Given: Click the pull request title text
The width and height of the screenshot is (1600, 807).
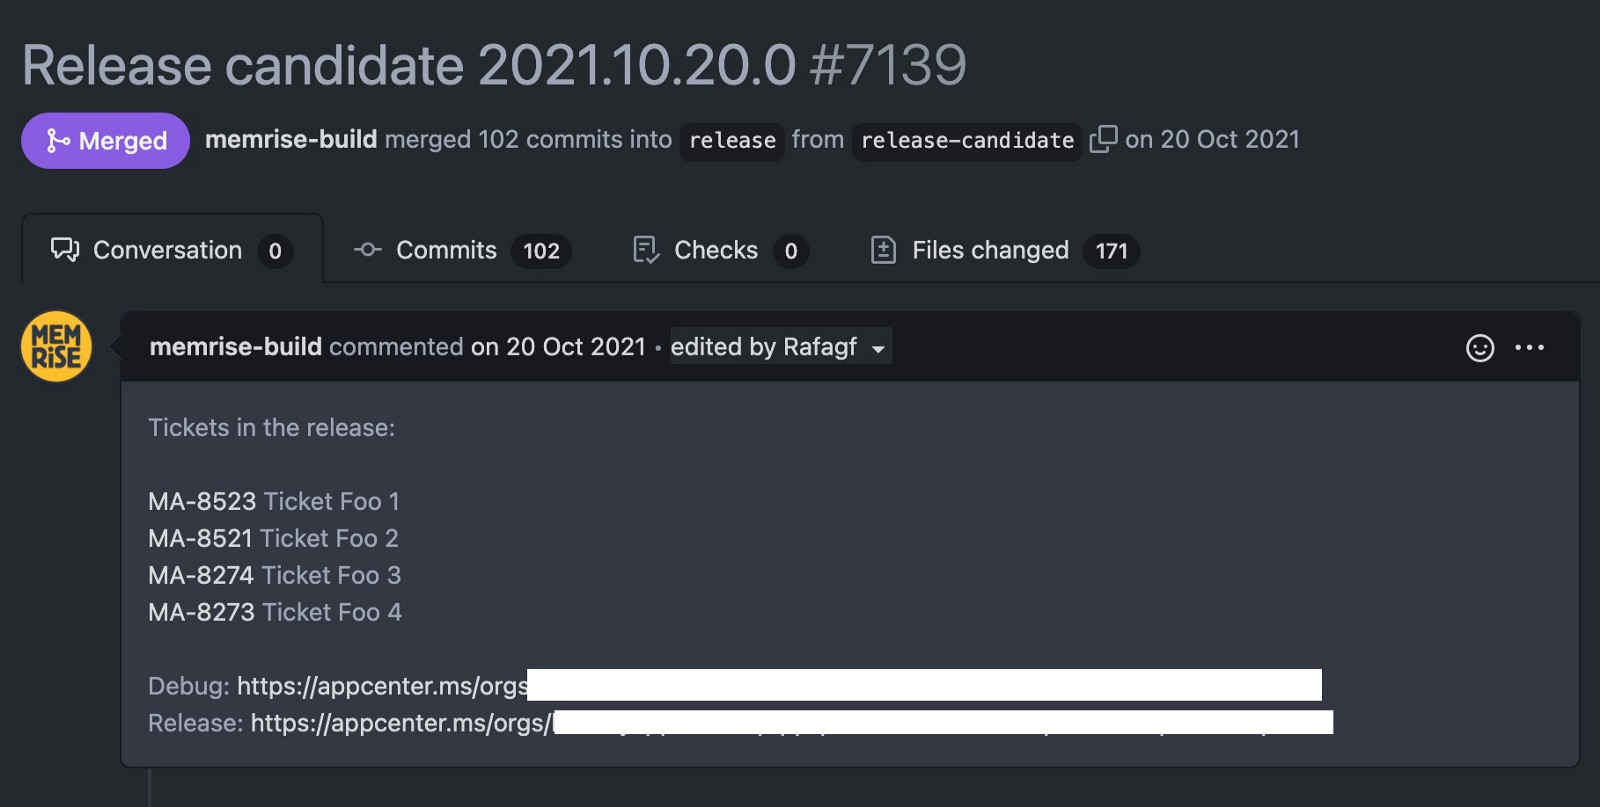Looking at the screenshot, I should [x=409, y=65].
